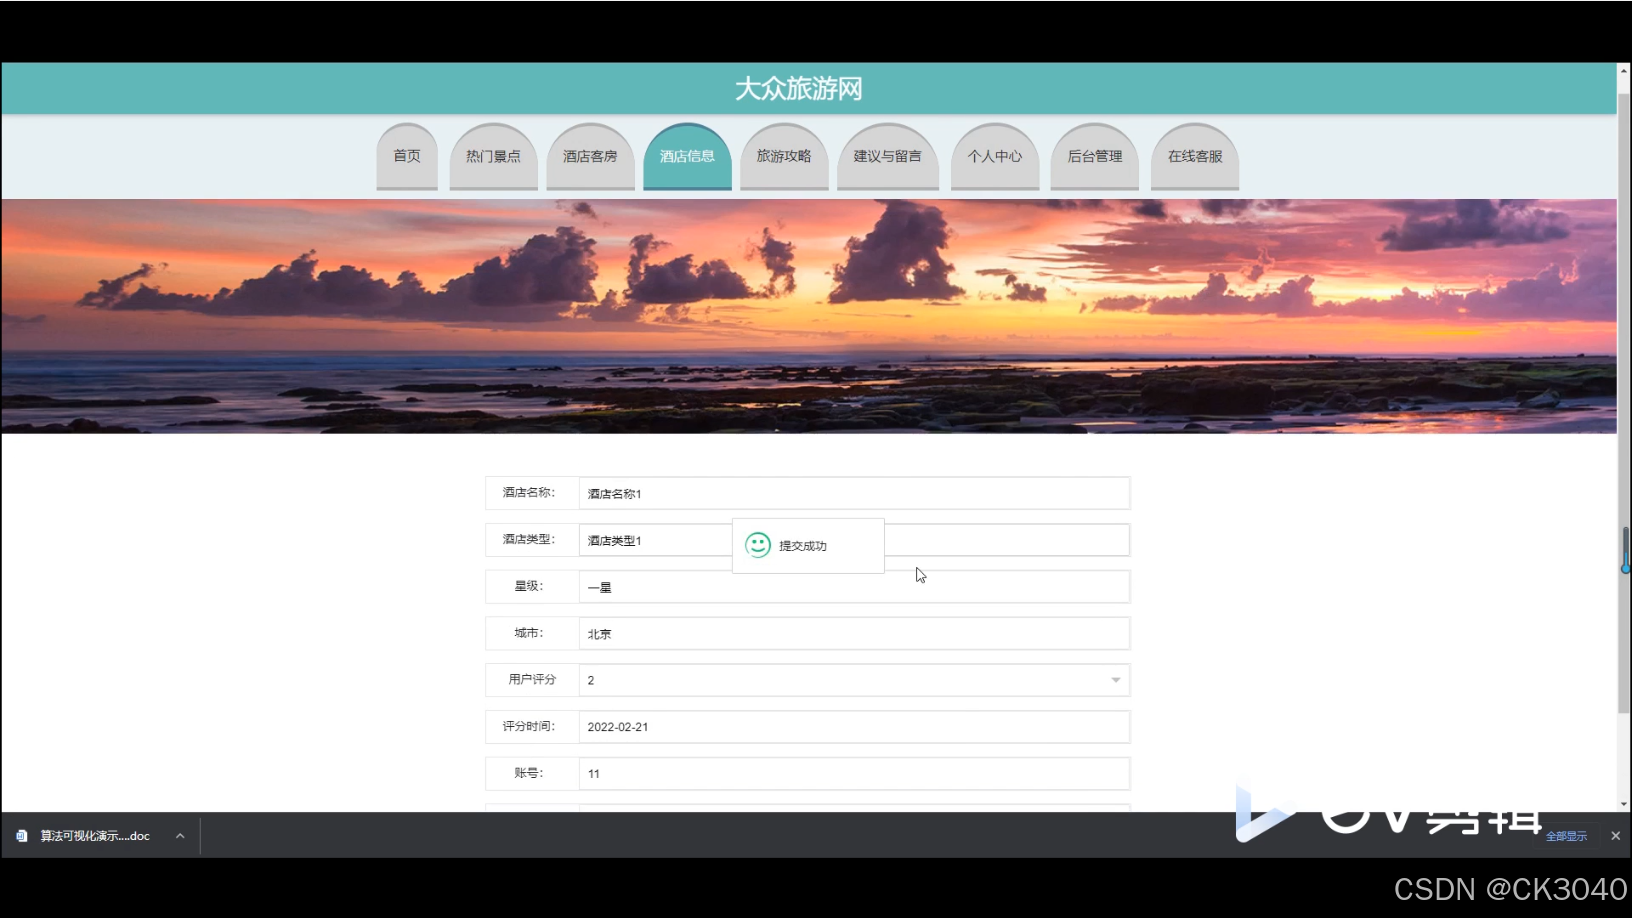Click the 全部显示 link in the download bar
Screen dimensions: 1632x918
tap(1566, 836)
